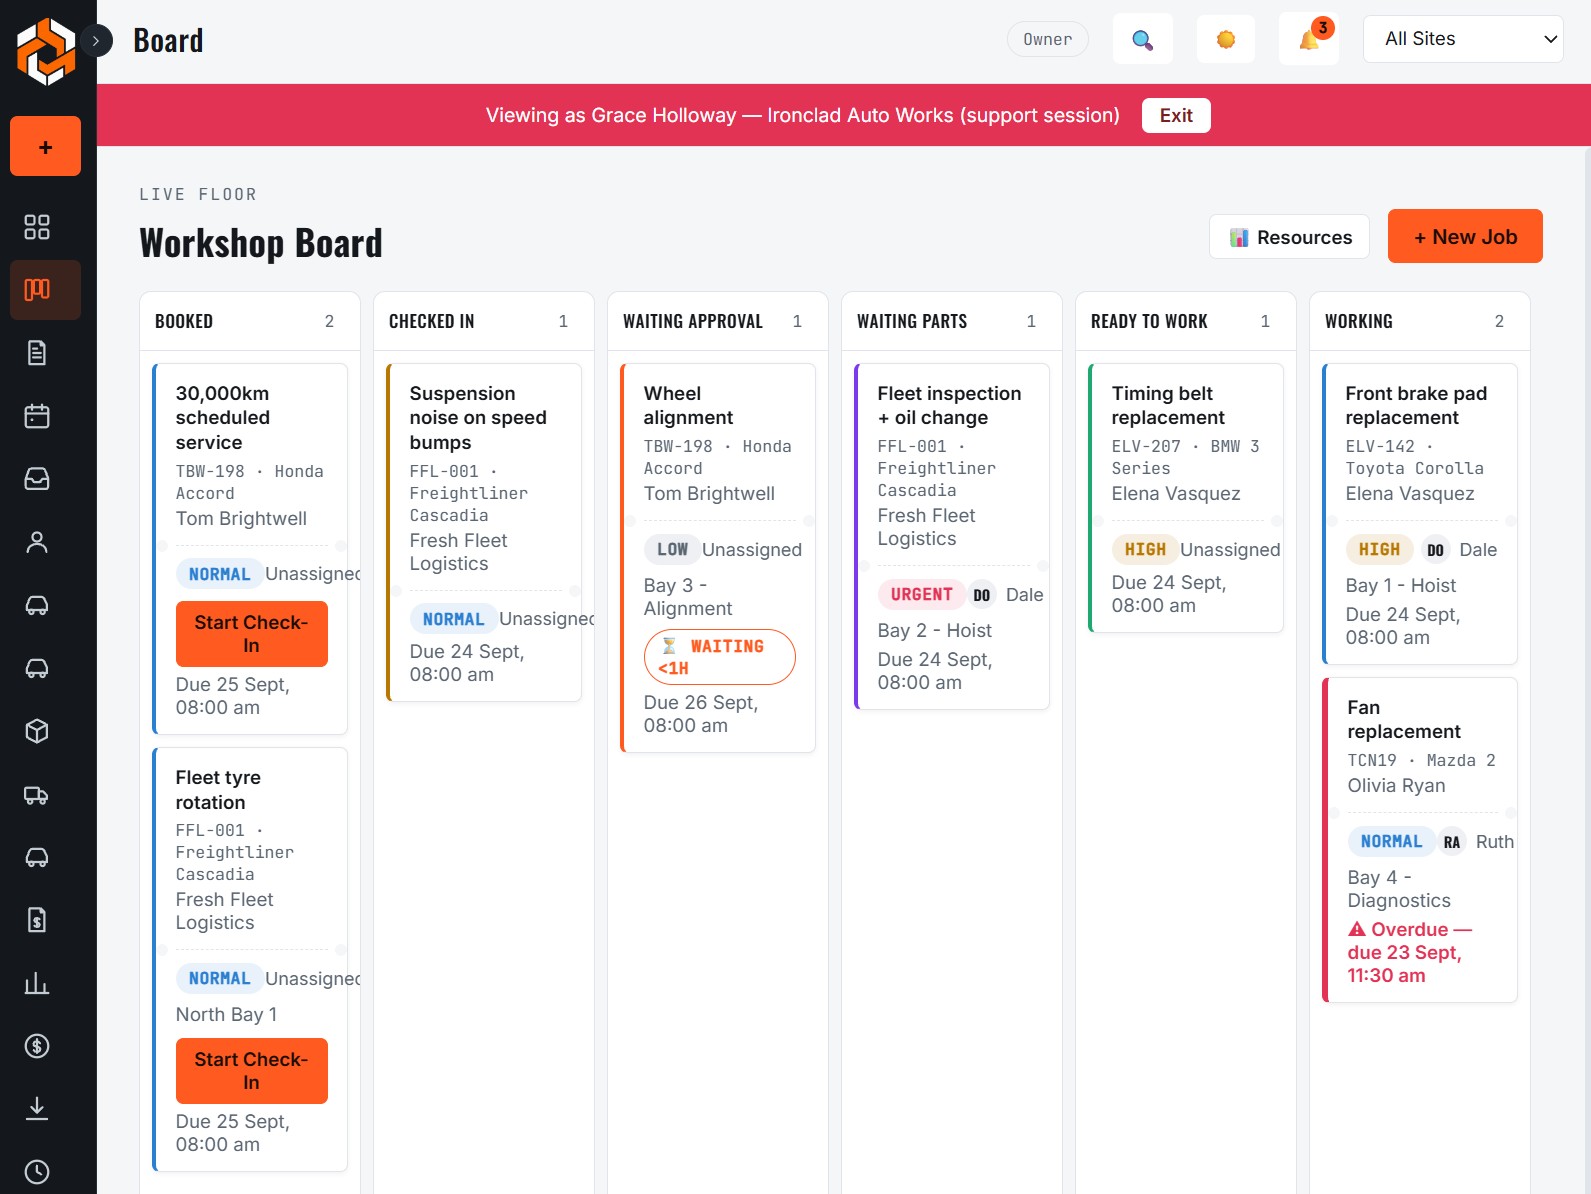Open search with the magnifying glass icon
This screenshot has height=1194, width=1591.
pos(1143,40)
